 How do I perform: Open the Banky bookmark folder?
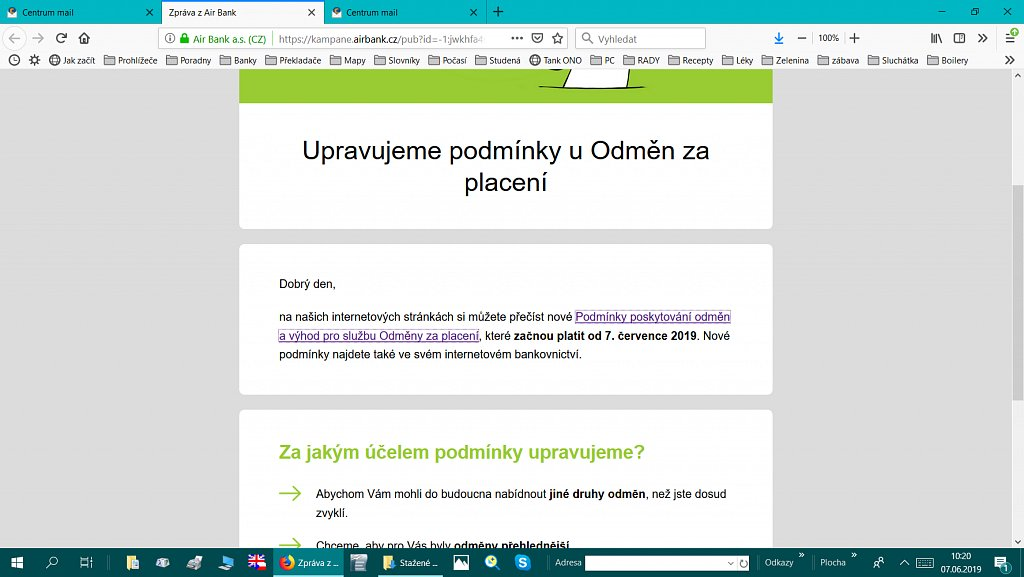(238, 60)
